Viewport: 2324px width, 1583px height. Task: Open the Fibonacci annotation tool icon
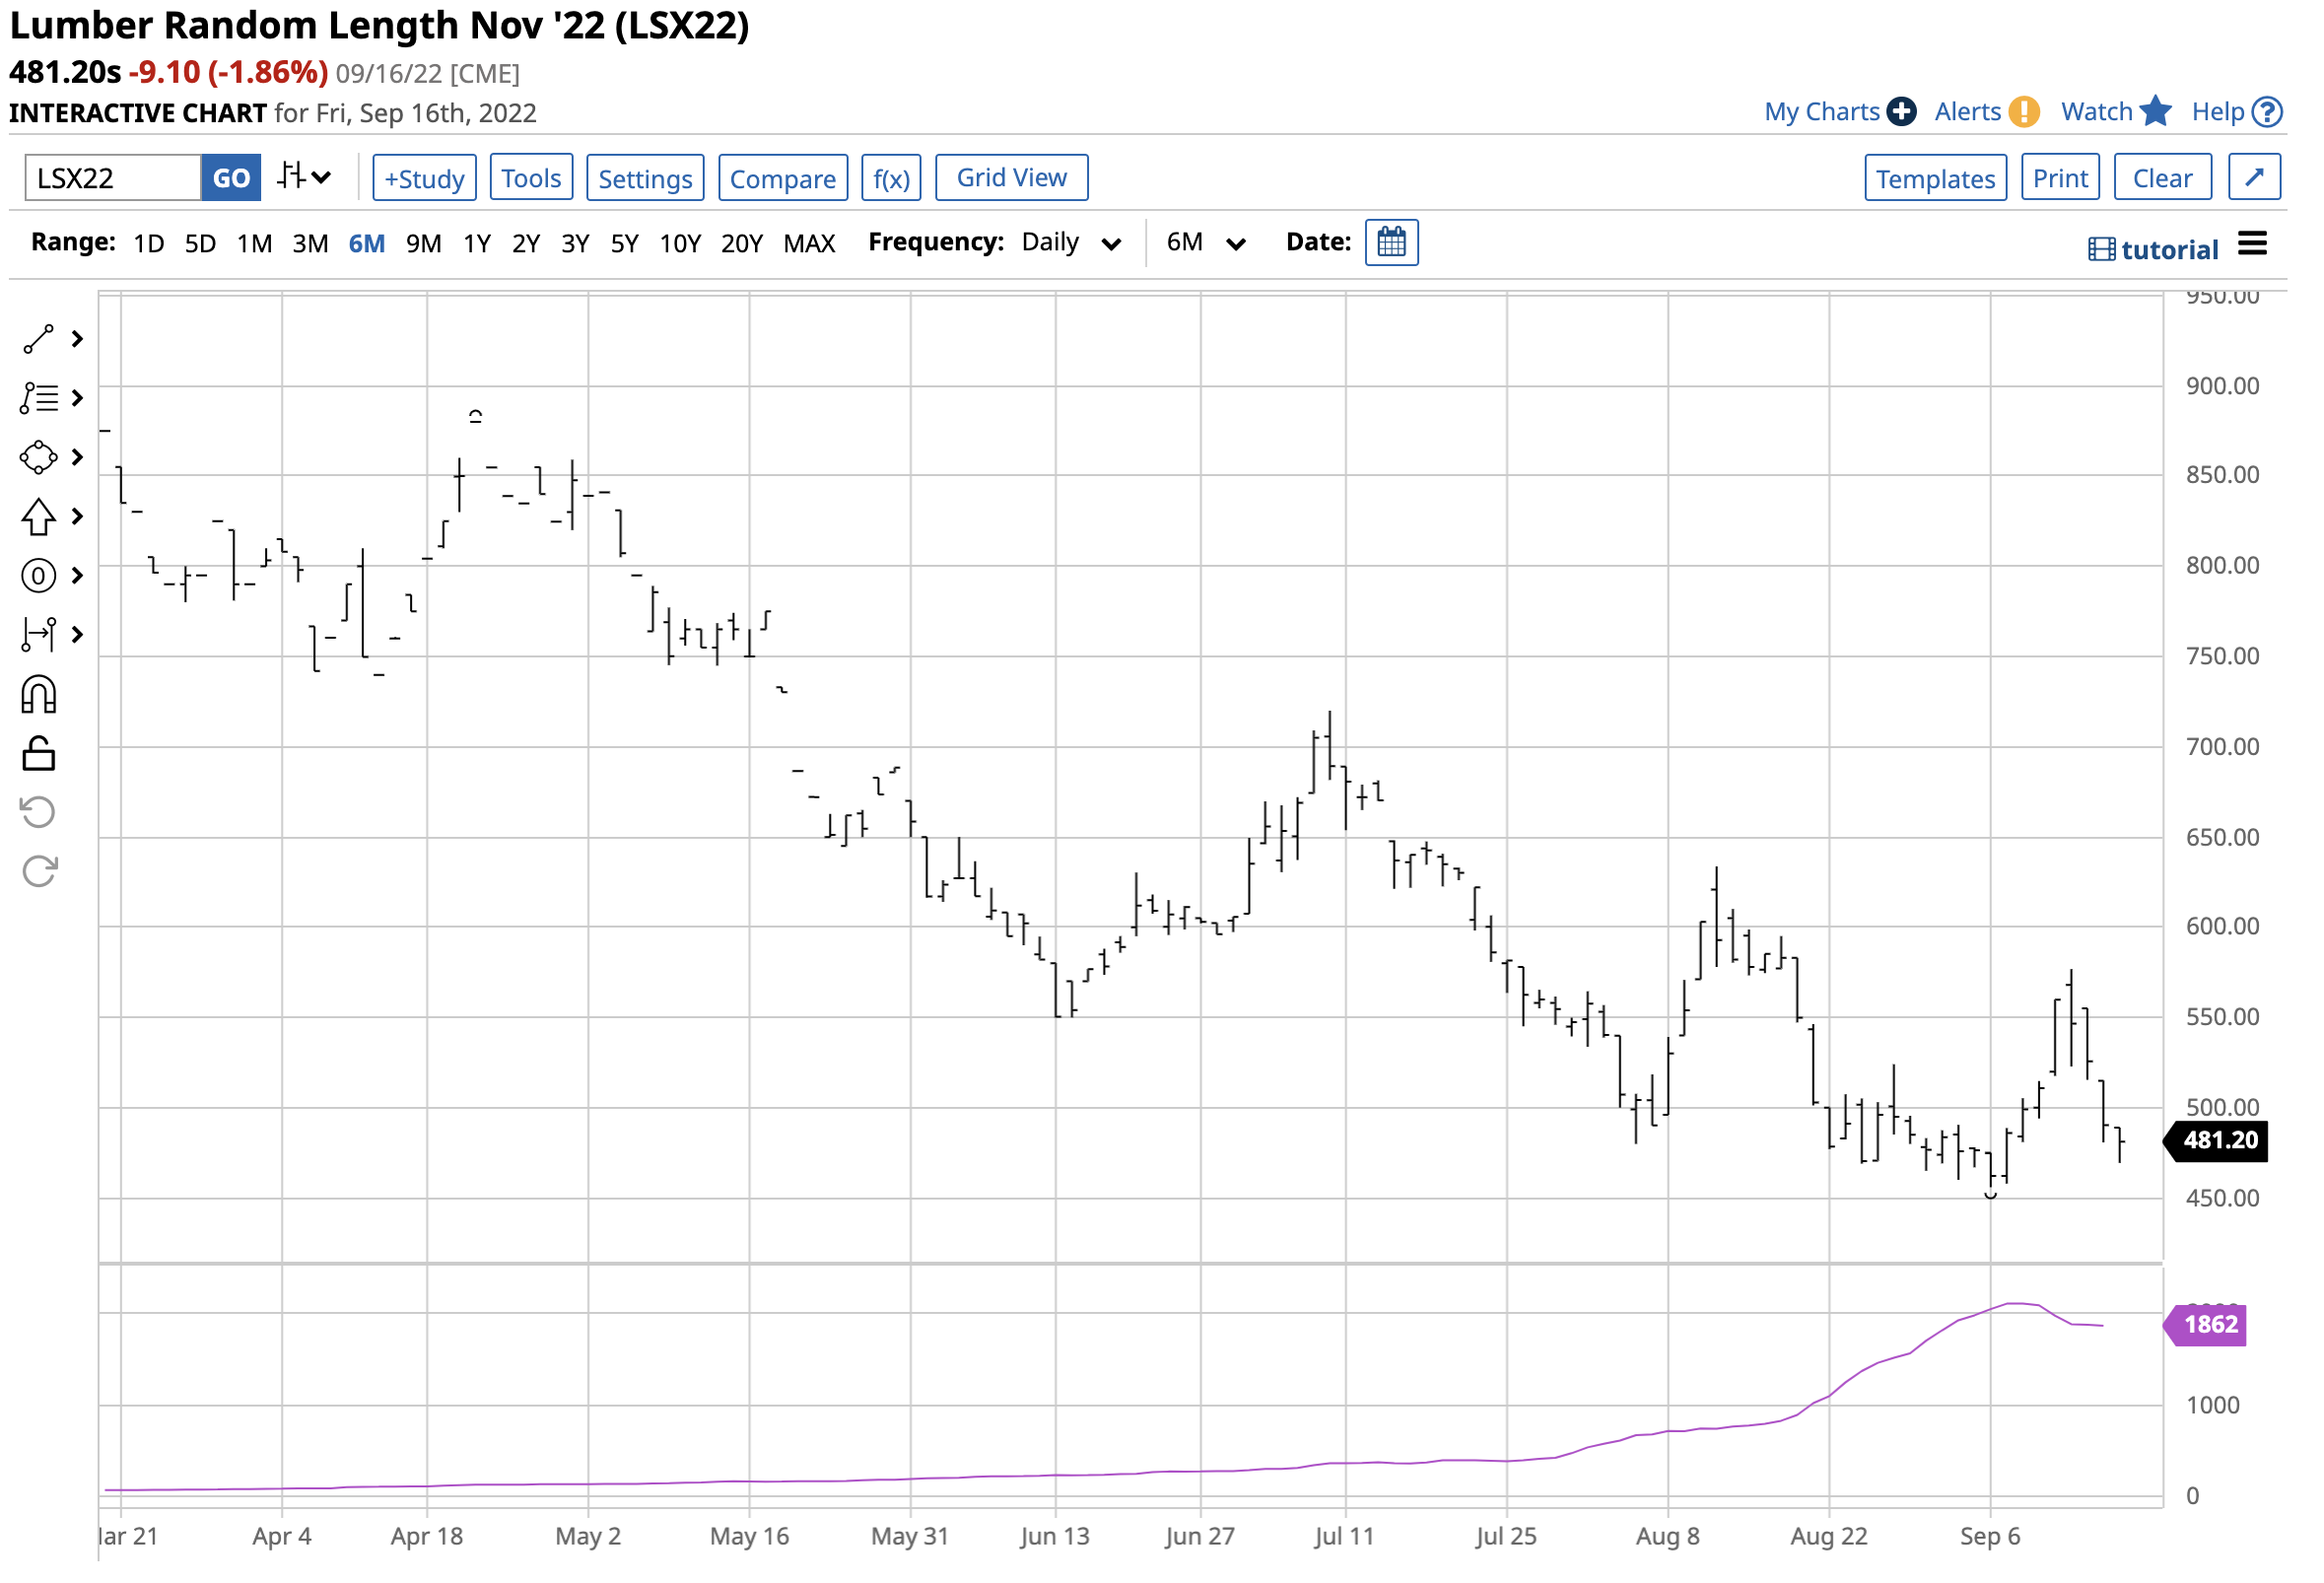pos(38,399)
